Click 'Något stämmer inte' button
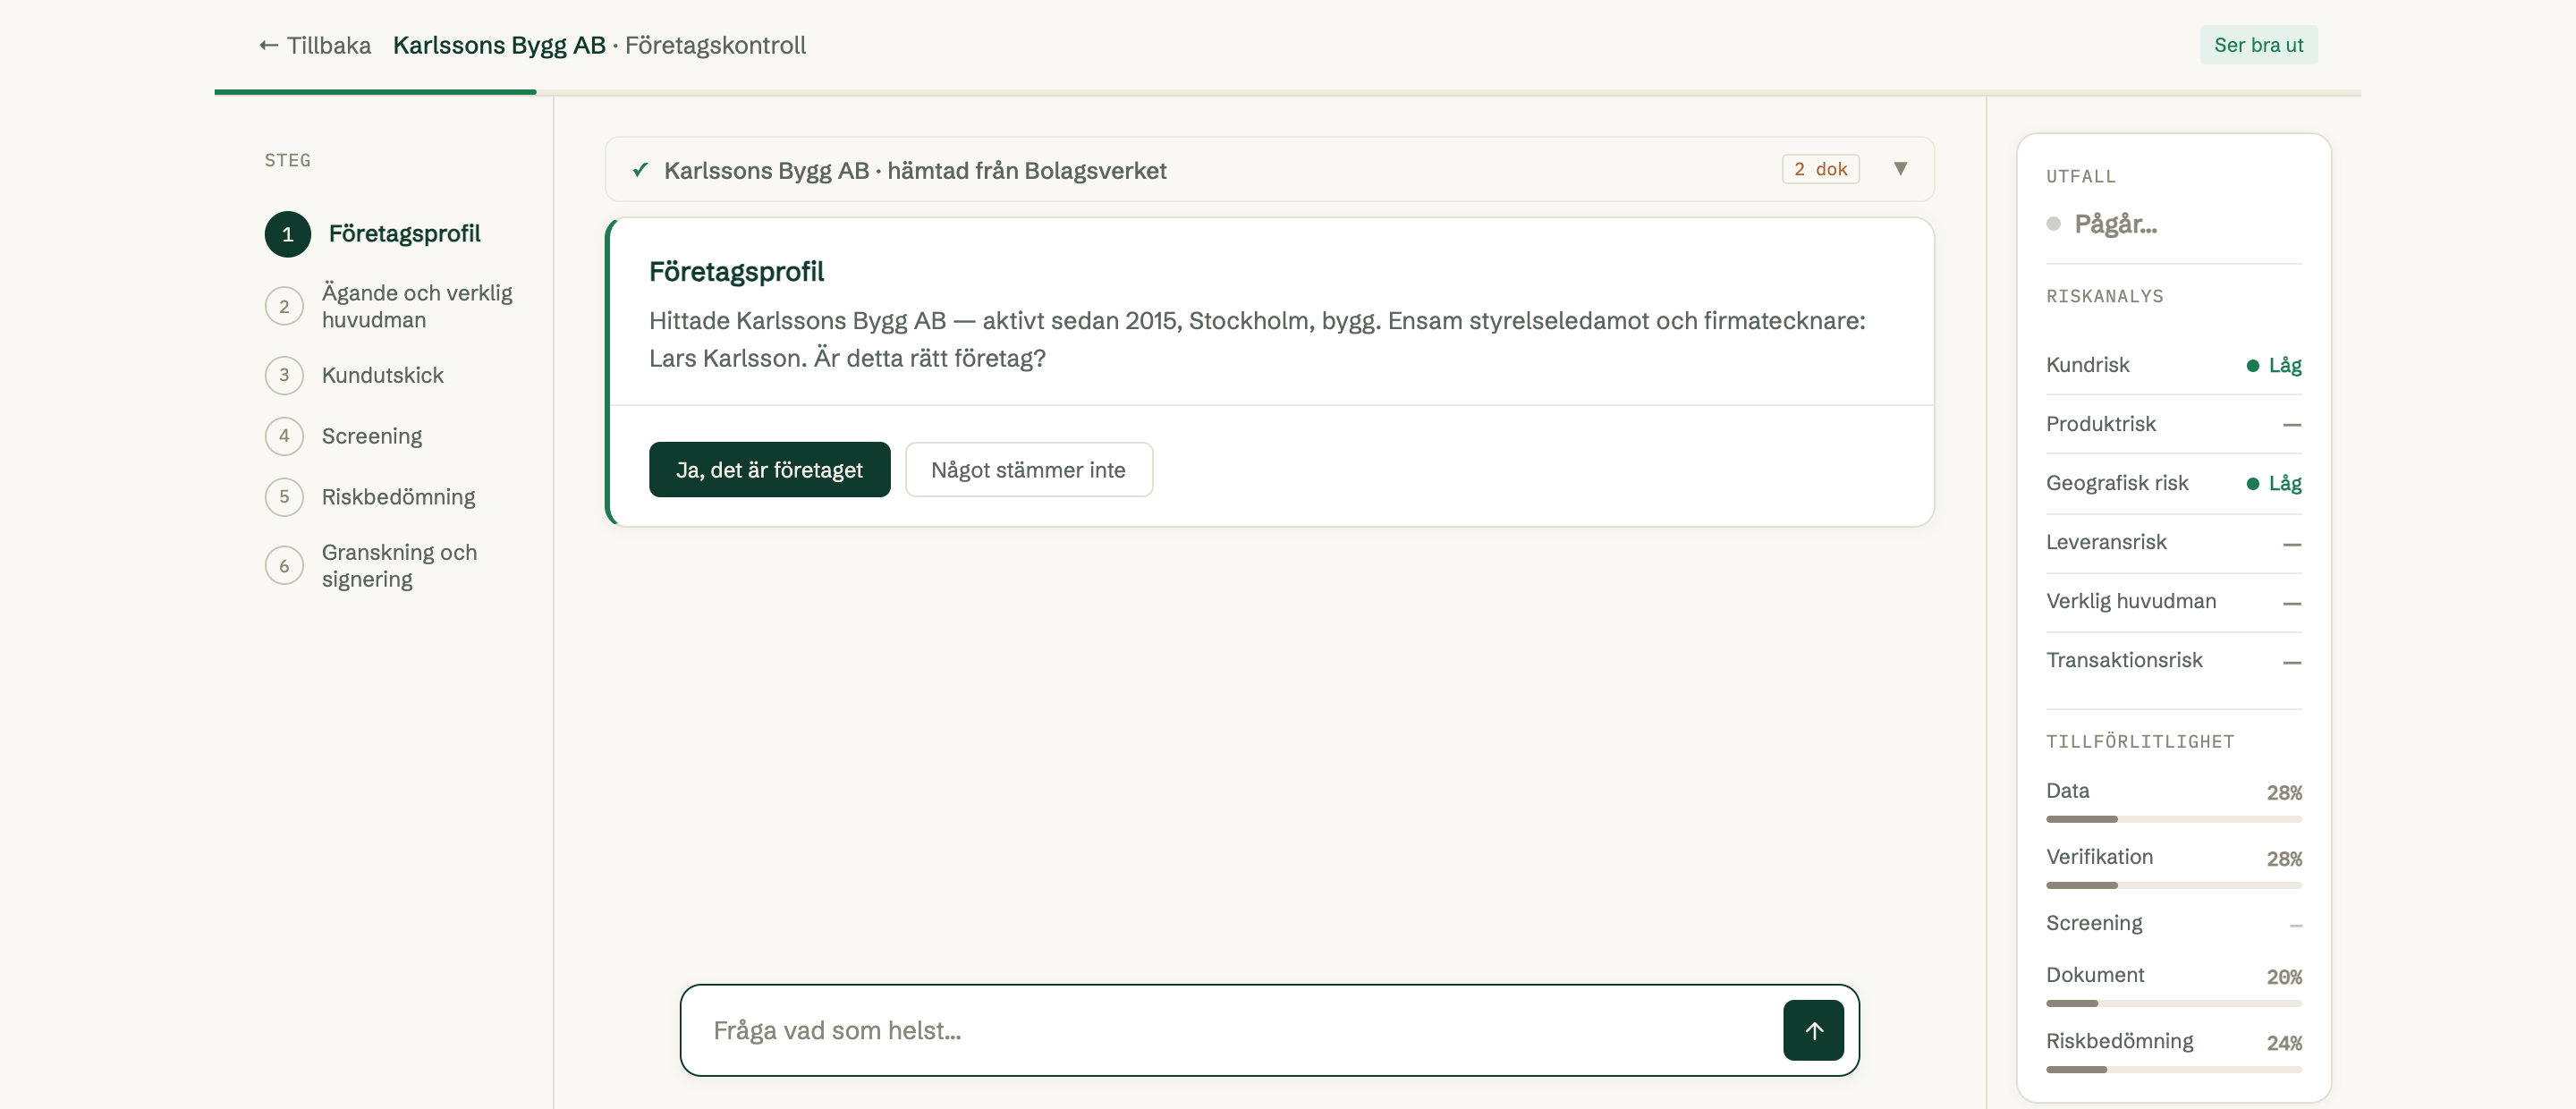The image size is (2576, 1109). pyautogui.click(x=1028, y=470)
